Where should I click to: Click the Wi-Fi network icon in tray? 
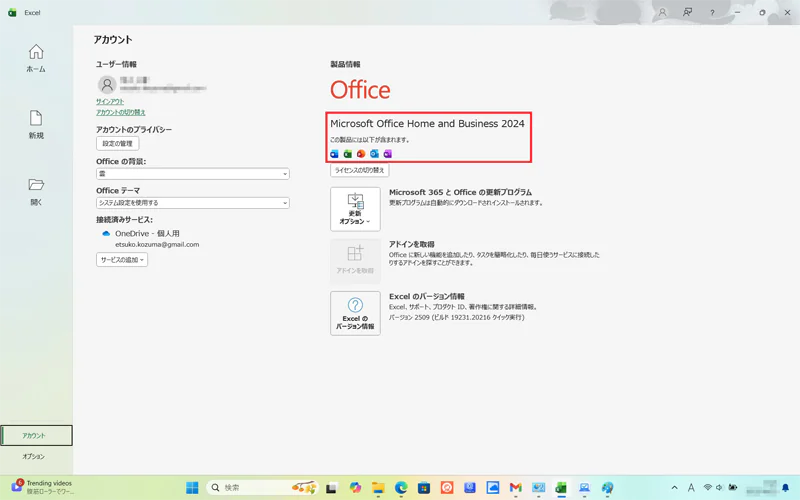[x=708, y=487]
